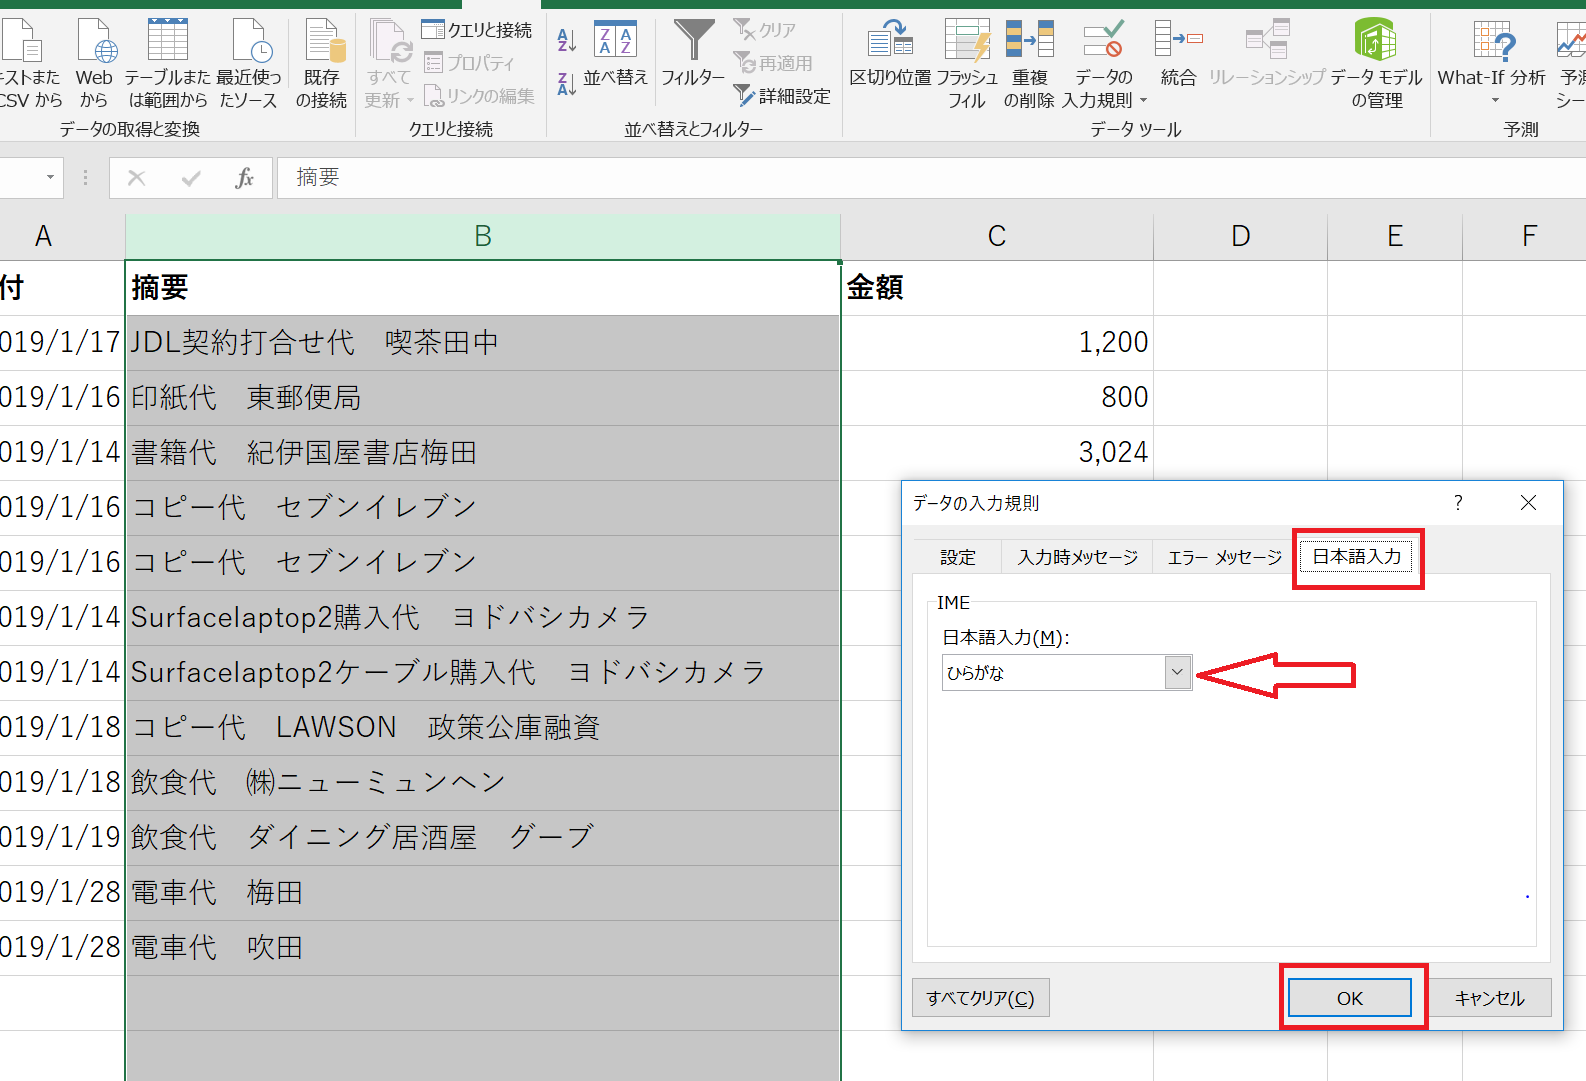Click the Flash Fill (フラッシュフィル) icon
The width and height of the screenshot is (1586, 1081).
point(966,60)
